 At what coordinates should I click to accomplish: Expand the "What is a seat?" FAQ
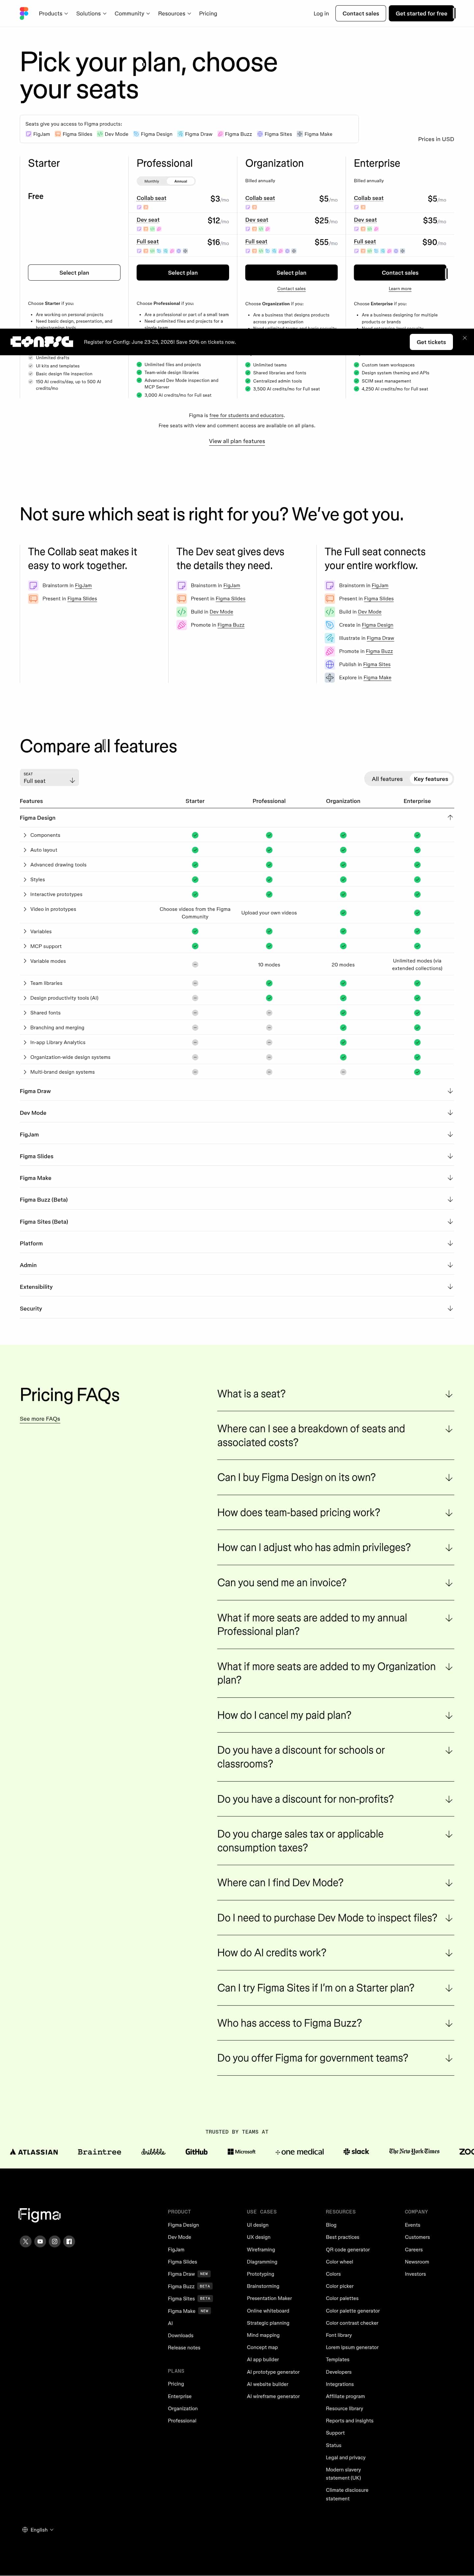click(x=335, y=1394)
